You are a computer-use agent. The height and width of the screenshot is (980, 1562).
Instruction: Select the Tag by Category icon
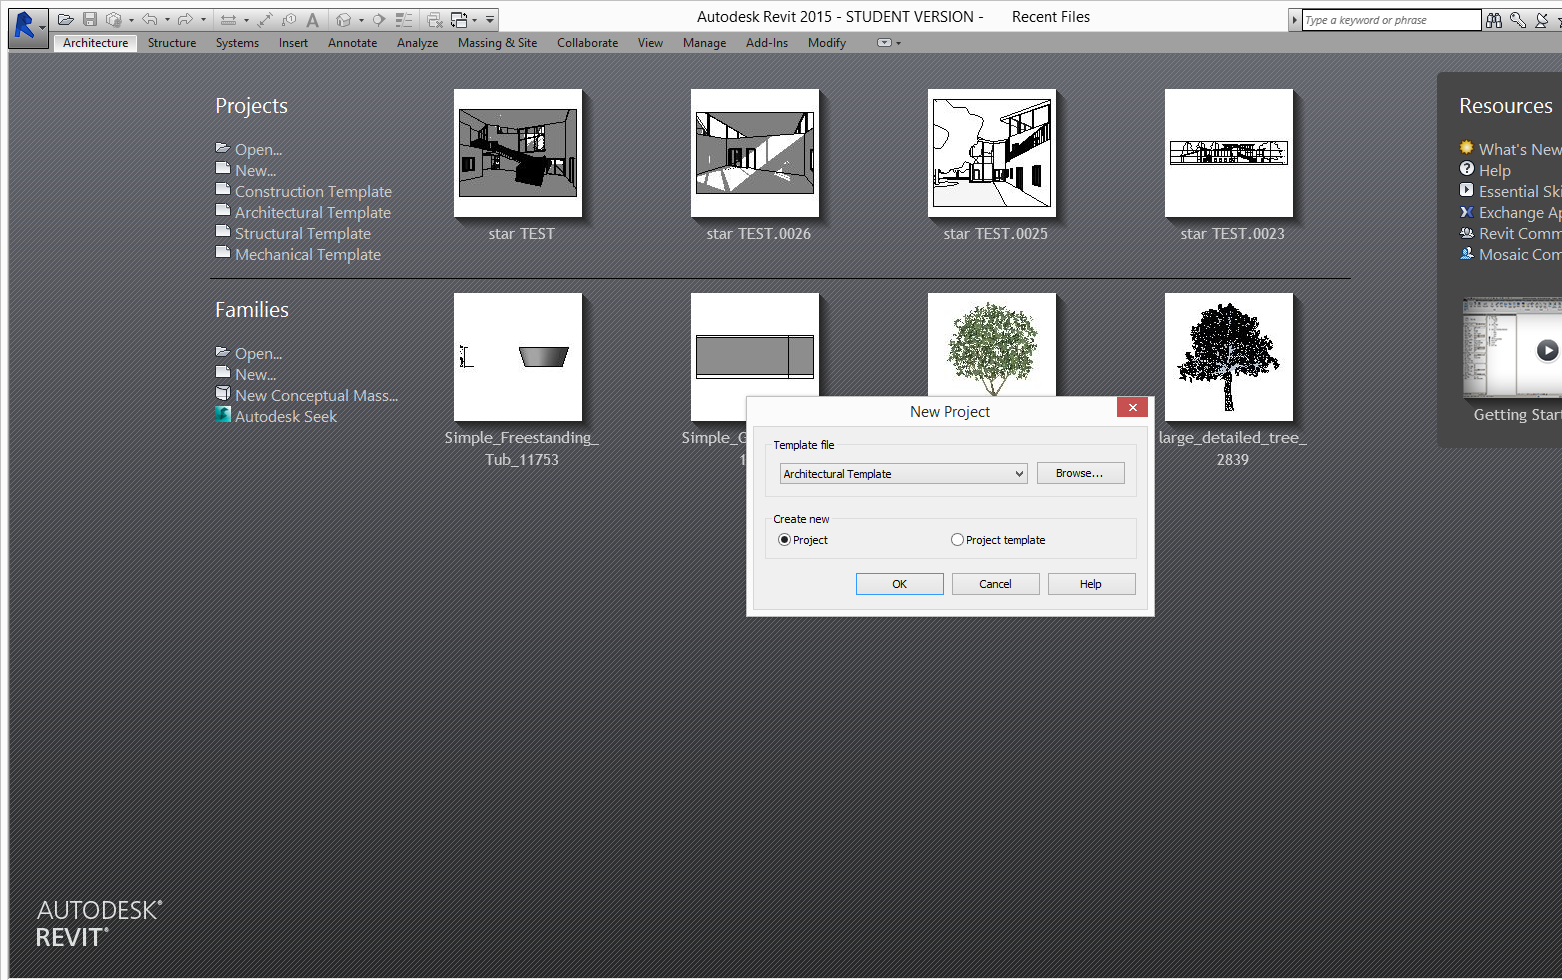(x=289, y=20)
